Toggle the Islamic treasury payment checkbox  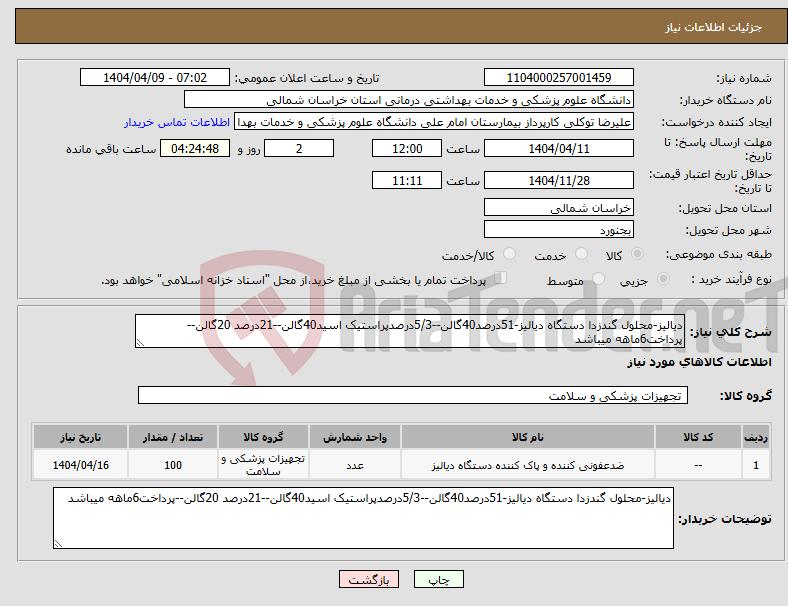pyautogui.click(x=501, y=278)
